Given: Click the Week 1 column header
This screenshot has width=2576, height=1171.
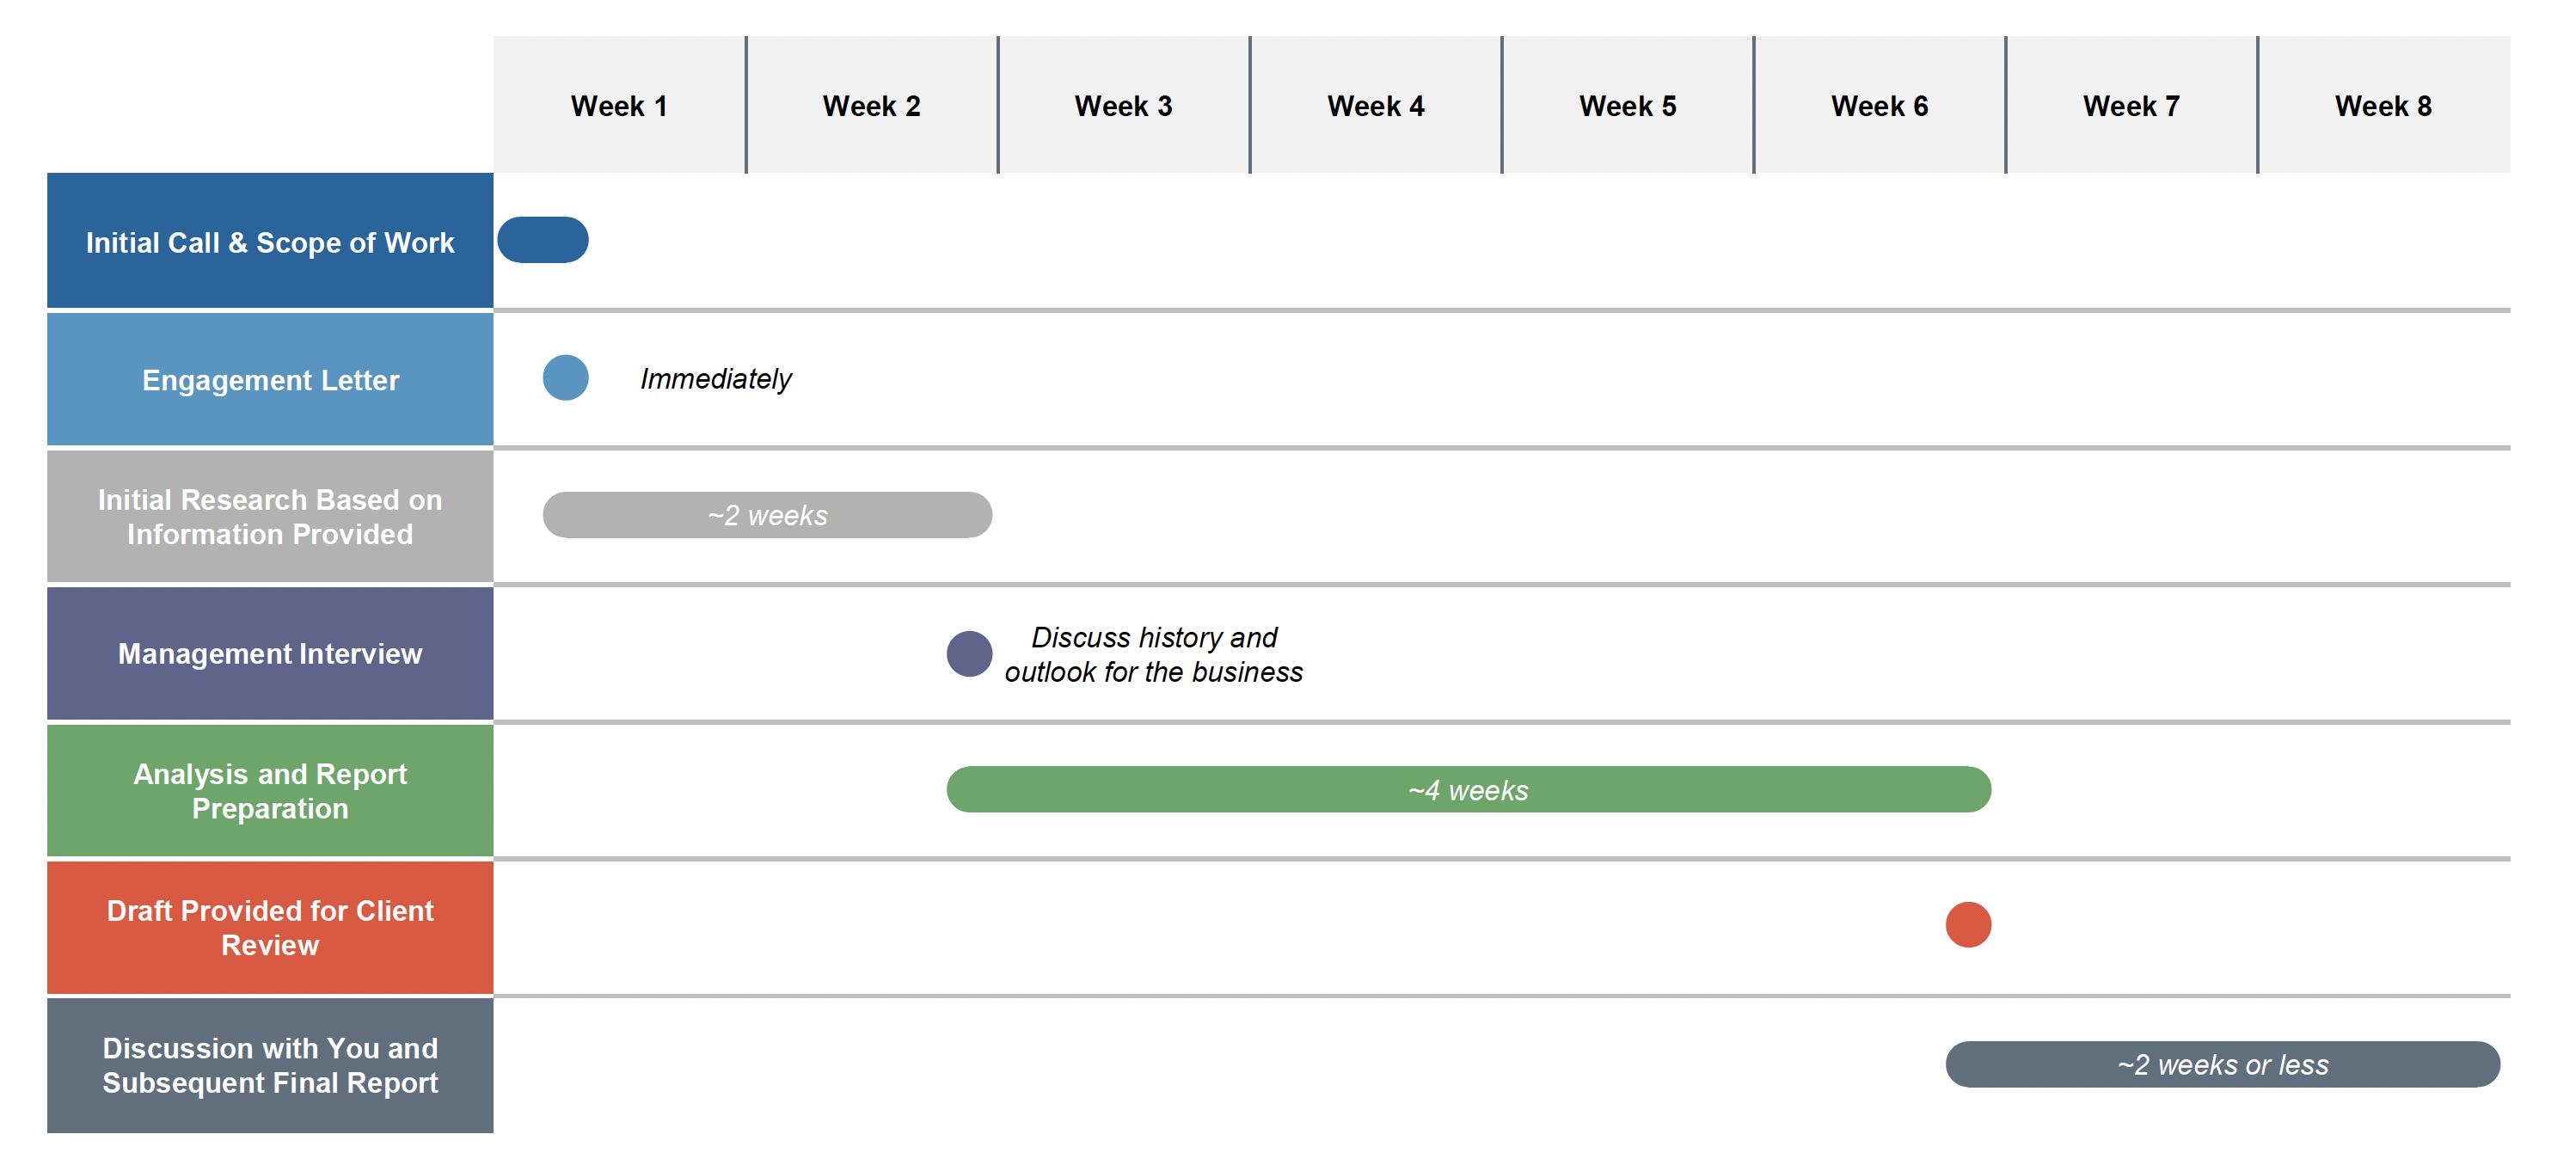Looking at the screenshot, I should pos(619,106).
